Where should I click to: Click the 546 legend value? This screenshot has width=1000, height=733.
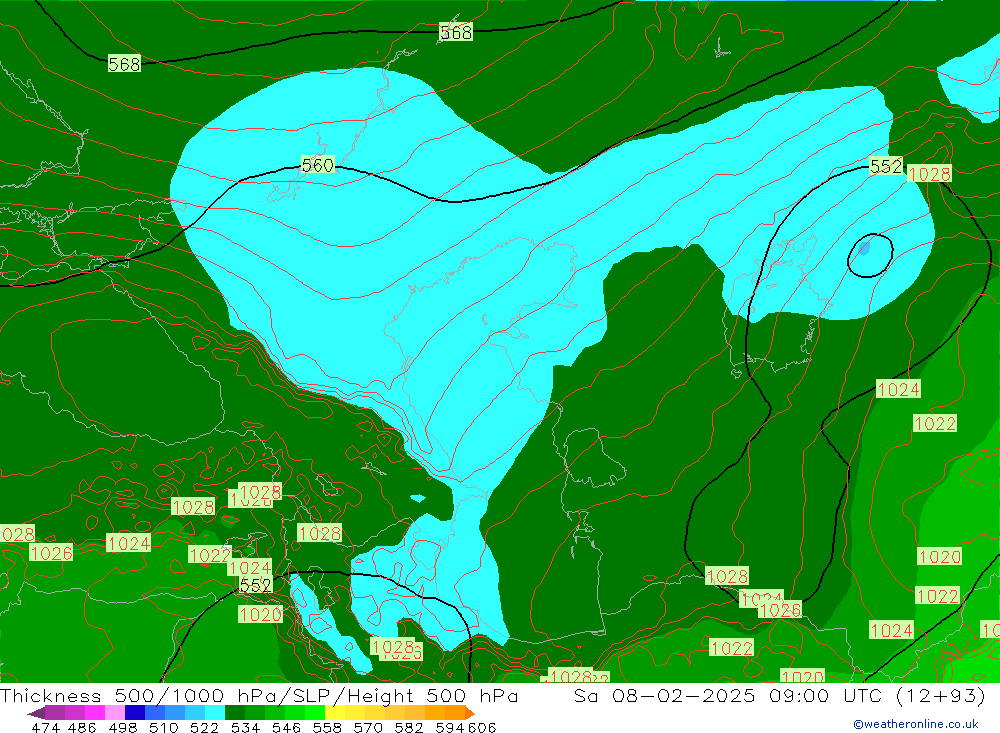[x=286, y=727]
